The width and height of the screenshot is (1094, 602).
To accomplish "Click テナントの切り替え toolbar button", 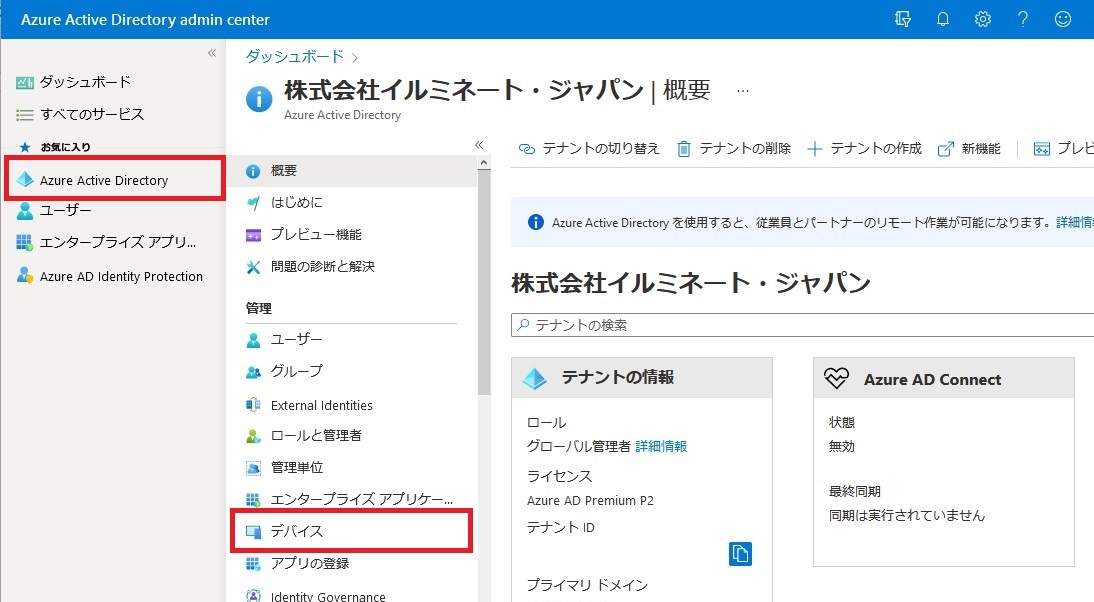I will point(589,149).
